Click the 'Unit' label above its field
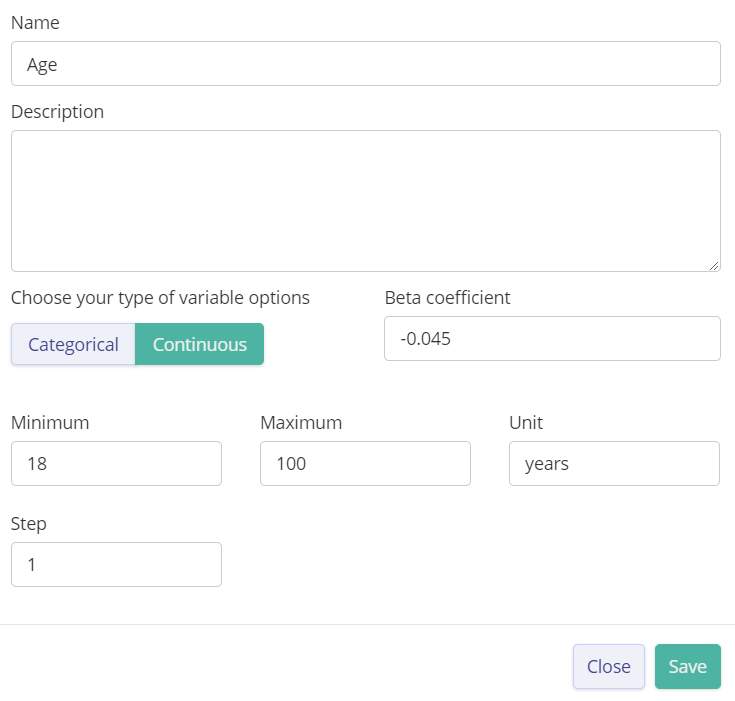The width and height of the screenshot is (735, 701). pyautogui.click(x=526, y=422)
